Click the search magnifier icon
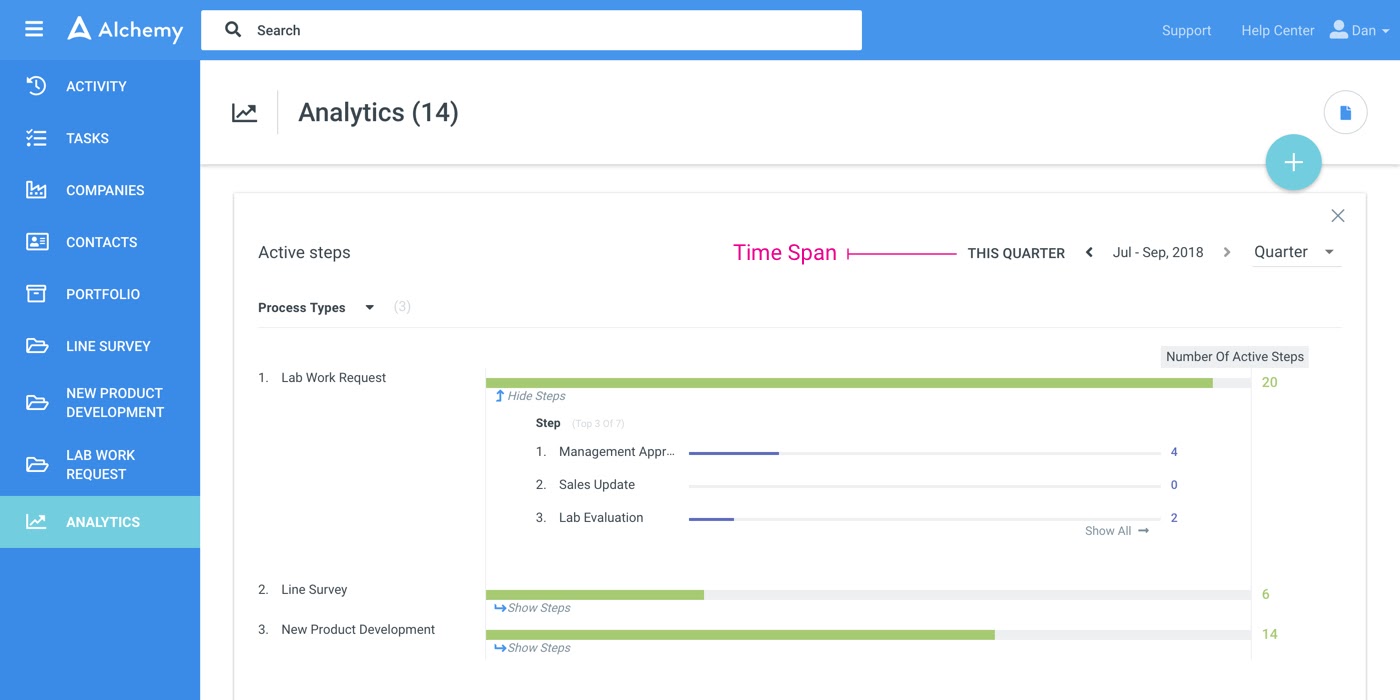Image resolution: width=1400 pixels, height=700 pixels. click(233, 30)
